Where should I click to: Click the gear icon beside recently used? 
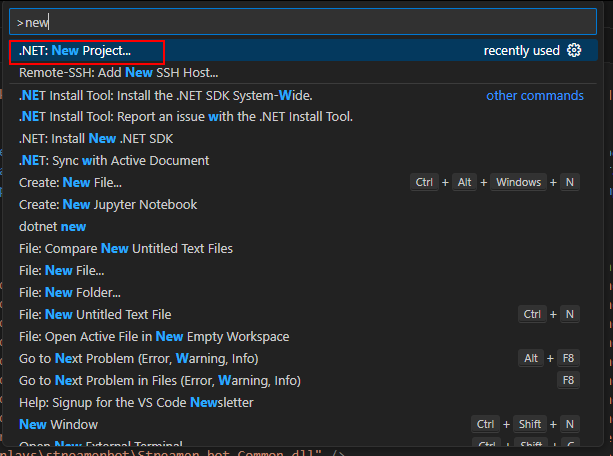[x=574, y=50]
